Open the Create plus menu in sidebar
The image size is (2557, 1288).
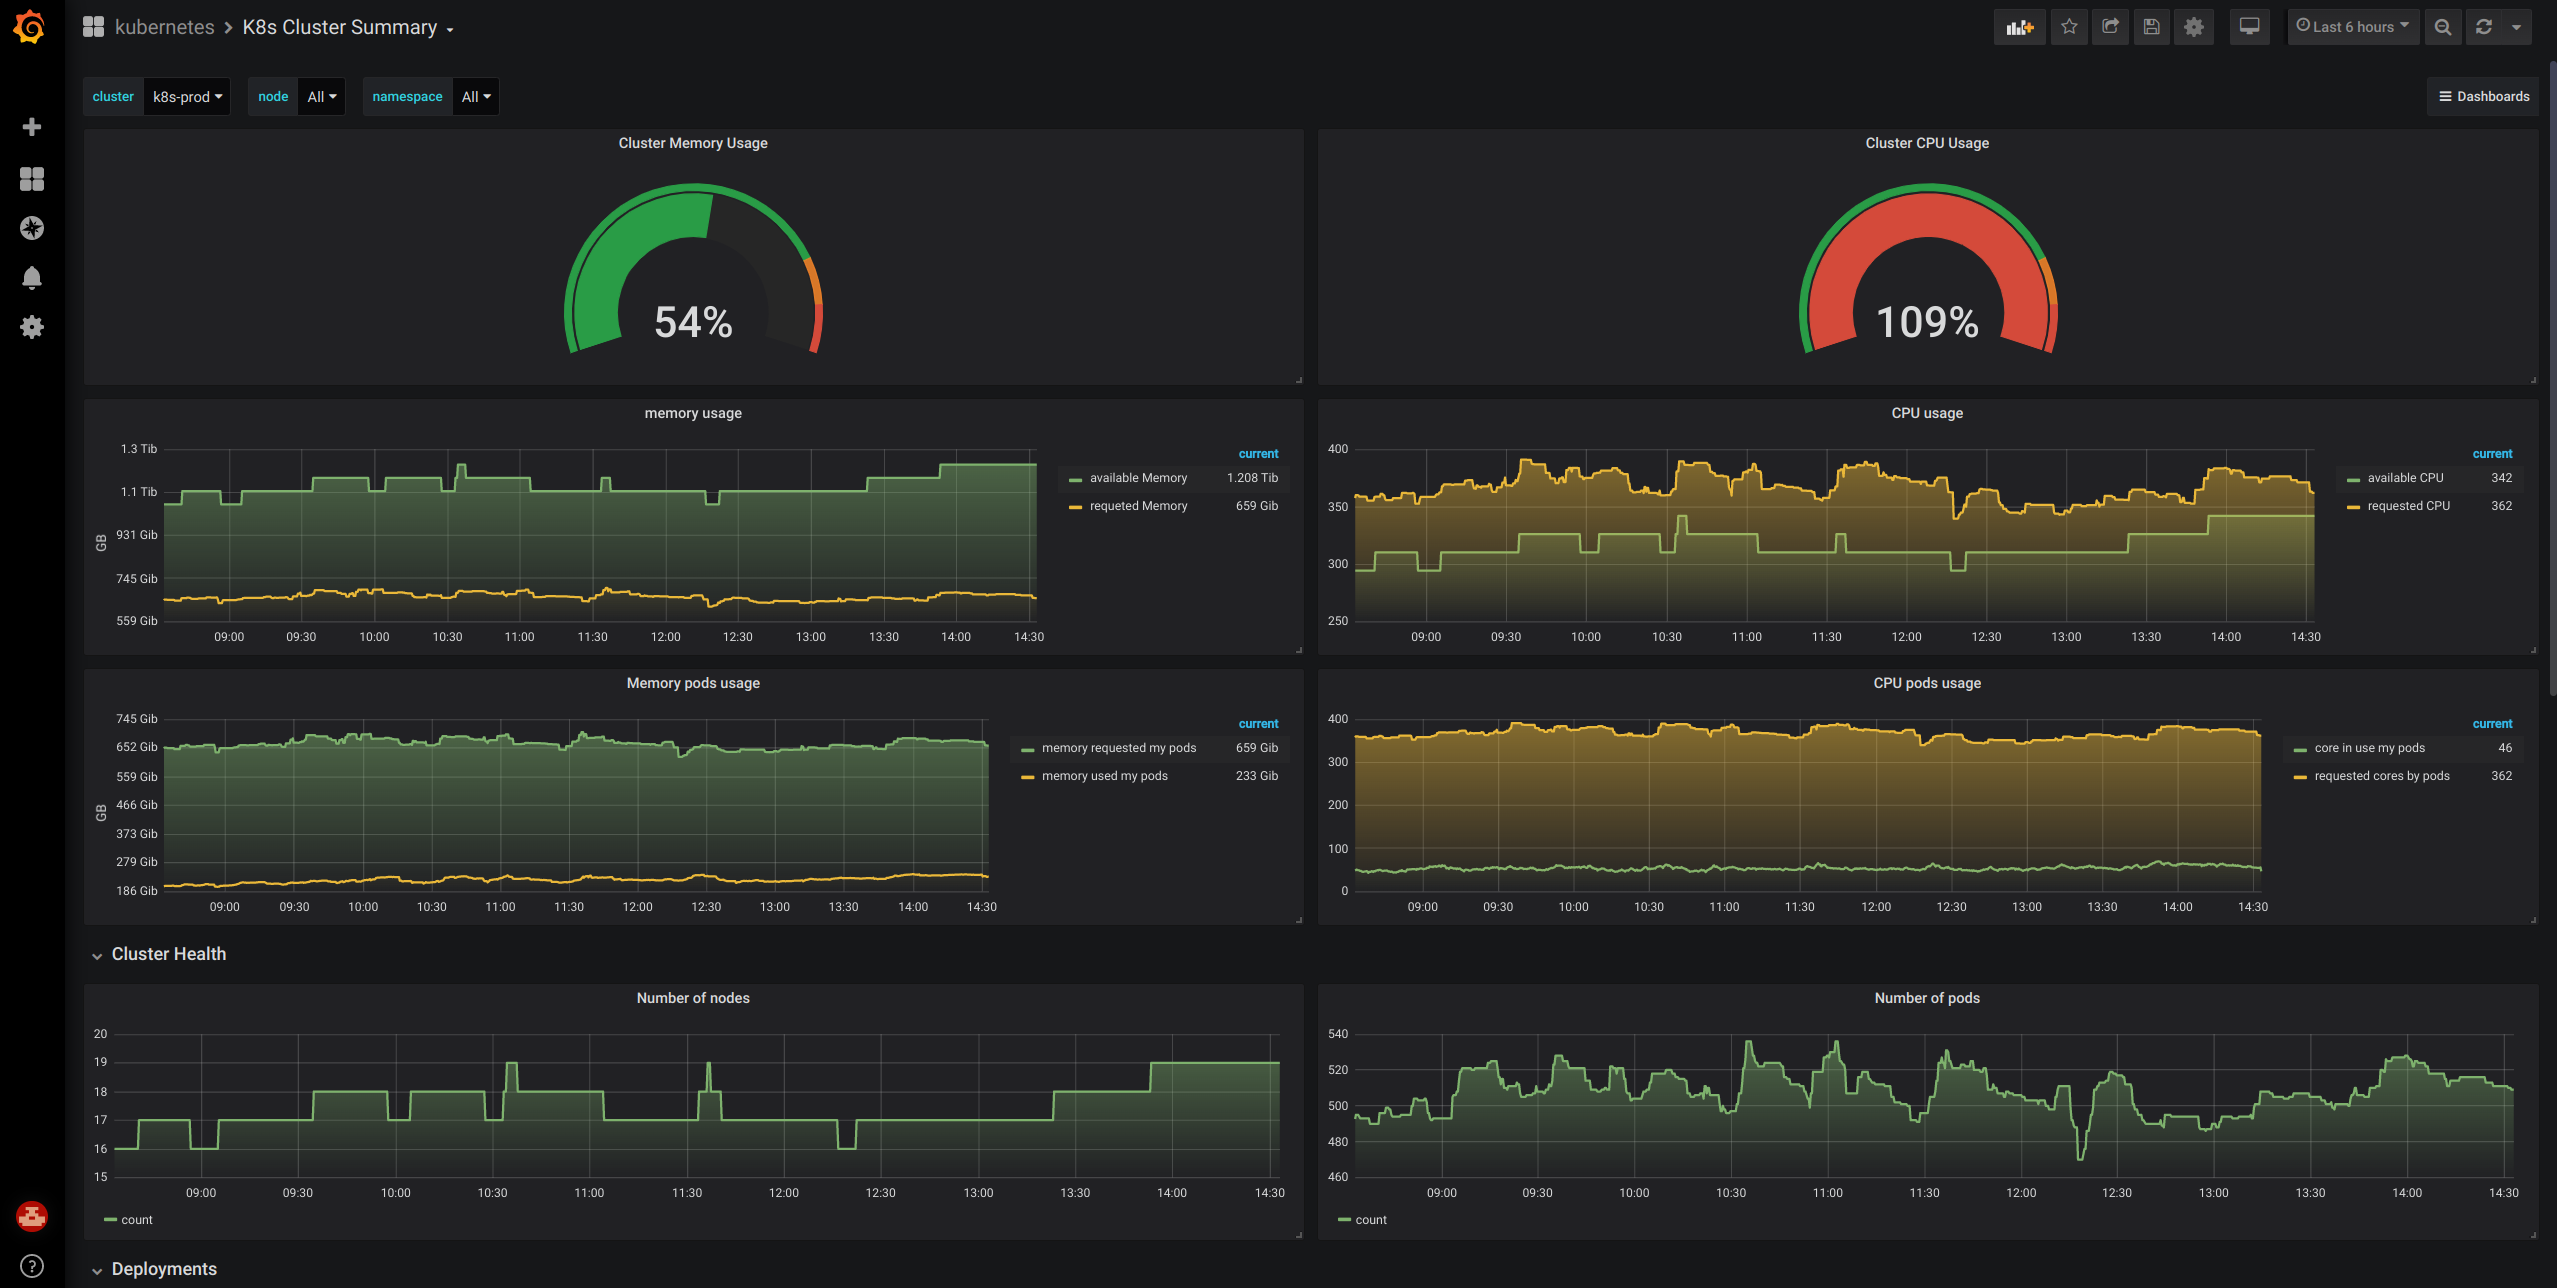32,127
